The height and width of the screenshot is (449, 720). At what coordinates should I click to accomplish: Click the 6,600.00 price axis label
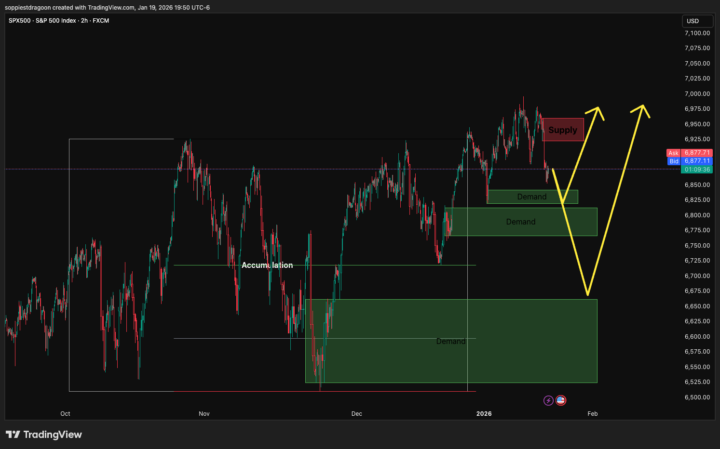pos(697,337)
